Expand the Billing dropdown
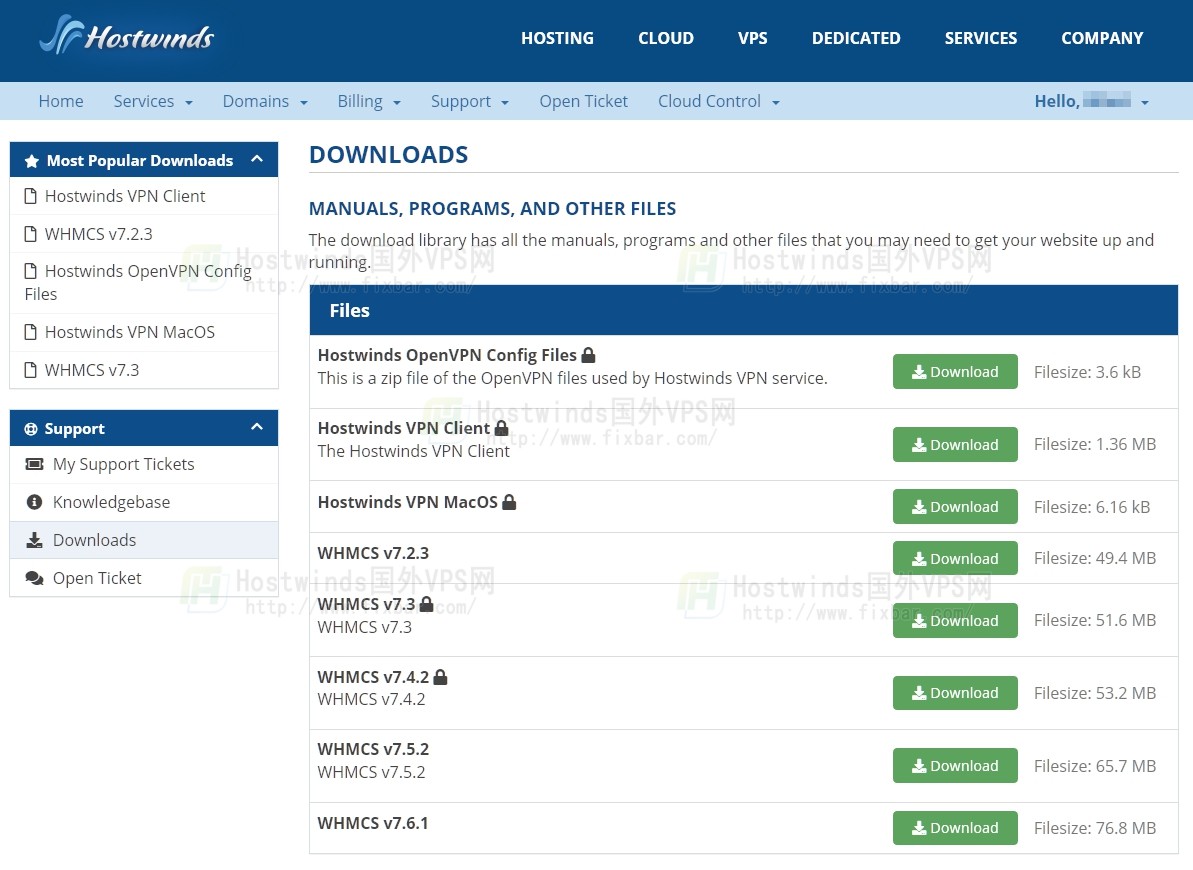The width and height of the screenshot is (1193, 870). 369,101
